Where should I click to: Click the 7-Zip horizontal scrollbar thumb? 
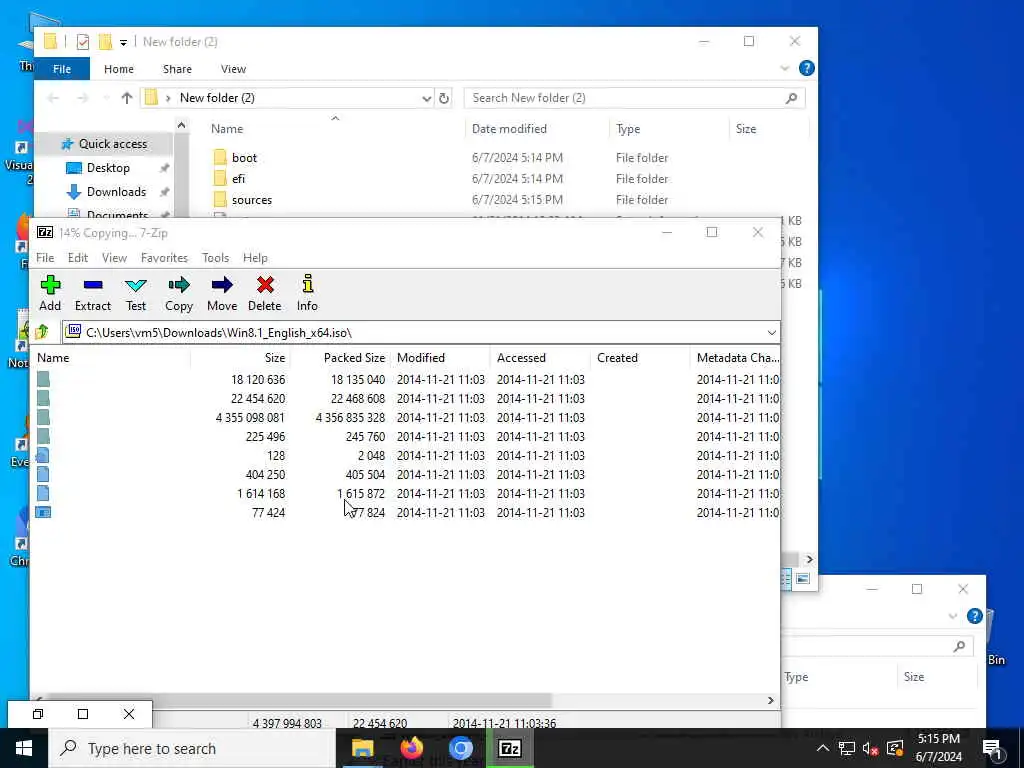coord(299,701)
